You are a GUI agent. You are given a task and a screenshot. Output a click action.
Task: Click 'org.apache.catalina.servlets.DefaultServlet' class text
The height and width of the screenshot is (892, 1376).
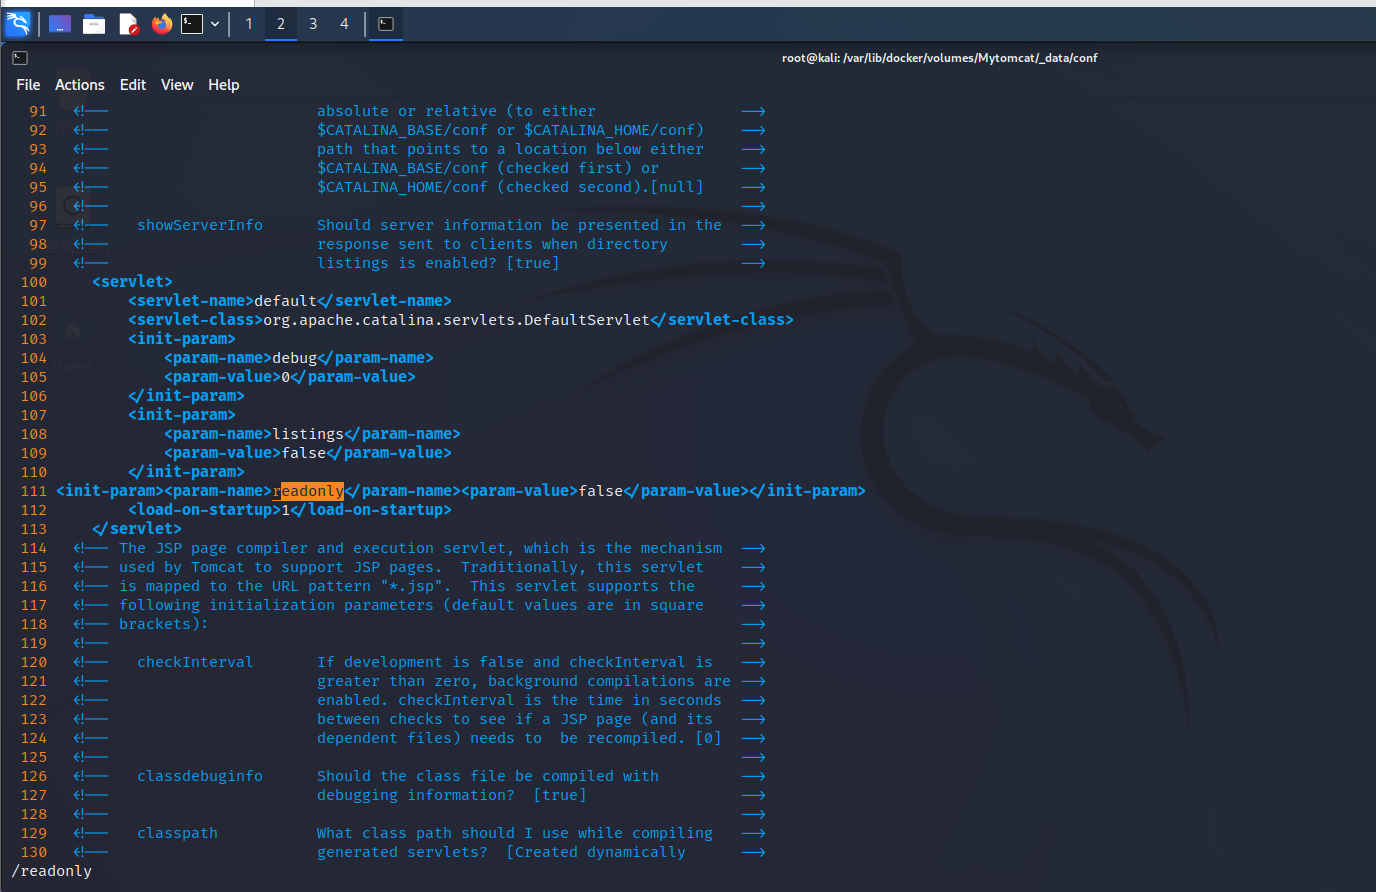click(x=456, y=320)
